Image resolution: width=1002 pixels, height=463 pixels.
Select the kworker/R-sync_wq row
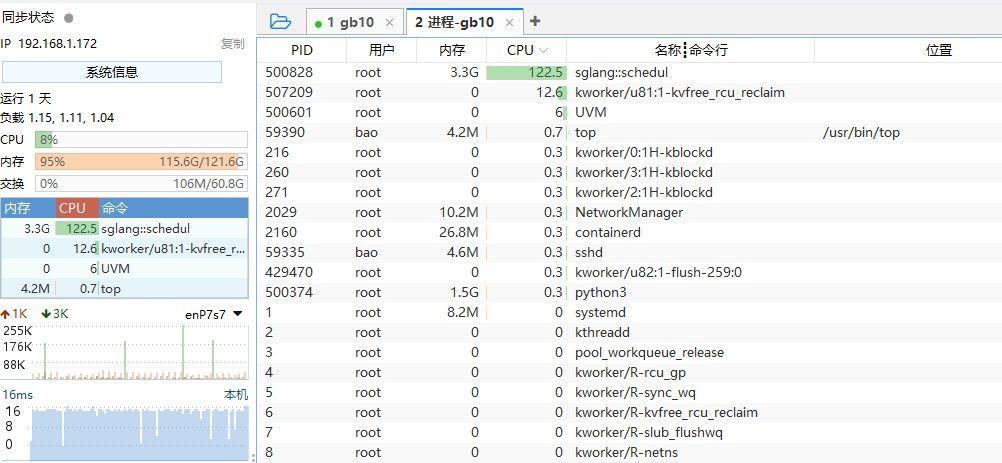pyautogui.click(x=629, y=393)
